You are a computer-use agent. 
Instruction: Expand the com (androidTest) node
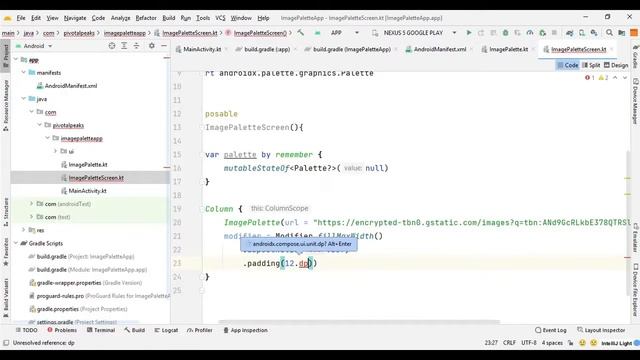pos(31,204)
